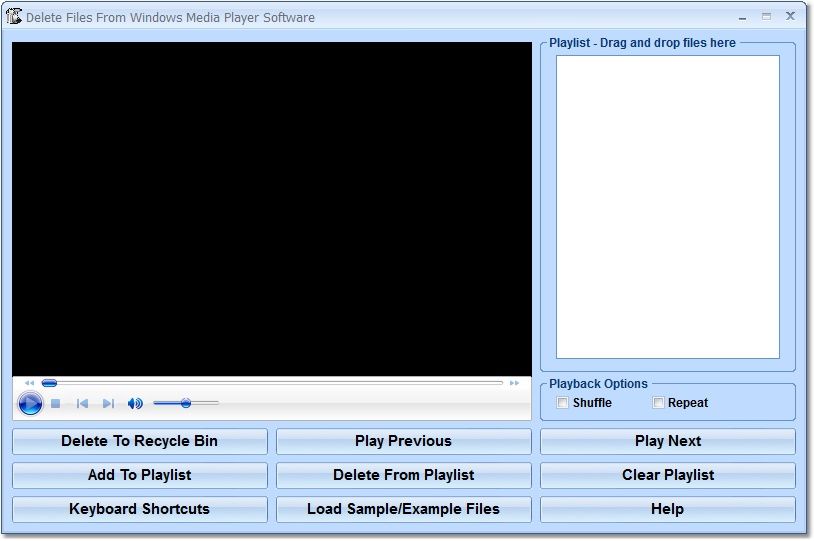Click the blue Play button
814x541 pixels.
point(30,403)
